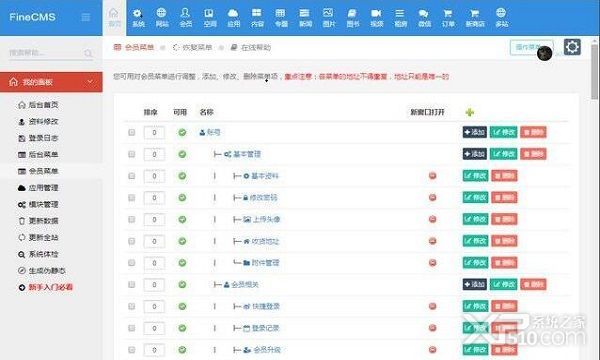This screenshot has height=360, width=600.
Task: Click the FineCMS logo text
Action: tap(32, 17)
